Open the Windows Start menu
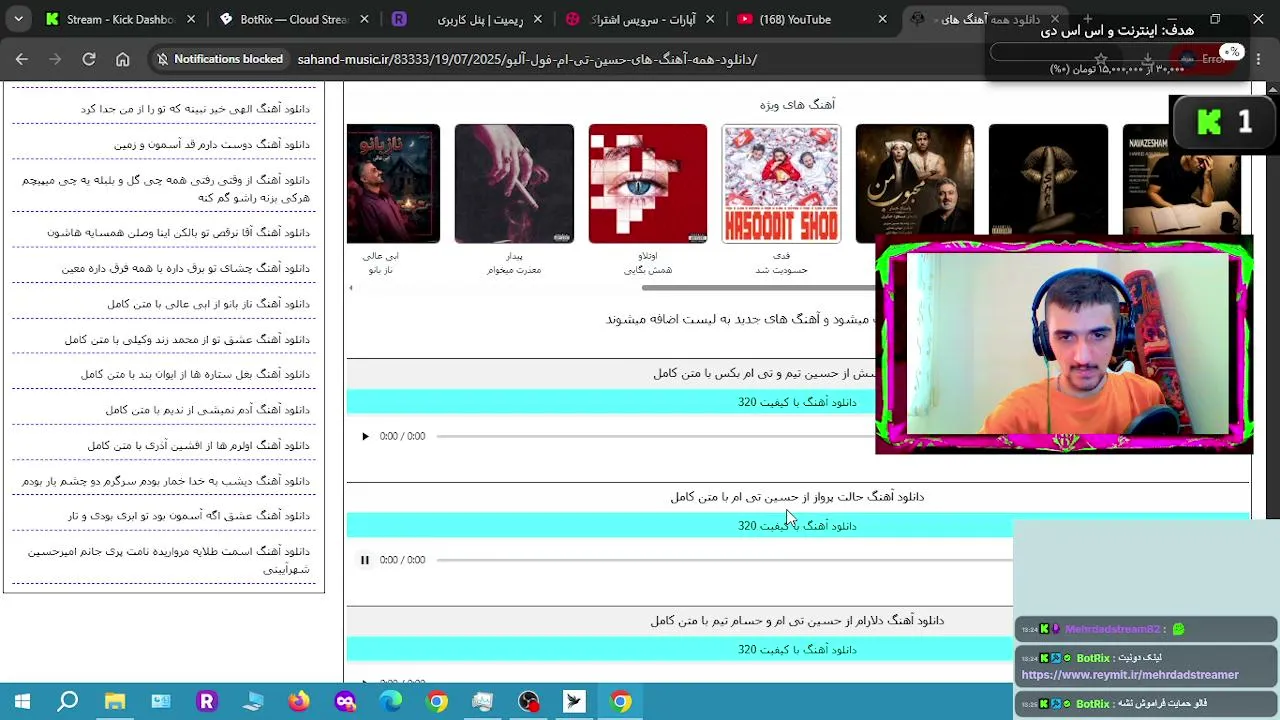This screenshot has width=1280, height=720. point(22,701)
